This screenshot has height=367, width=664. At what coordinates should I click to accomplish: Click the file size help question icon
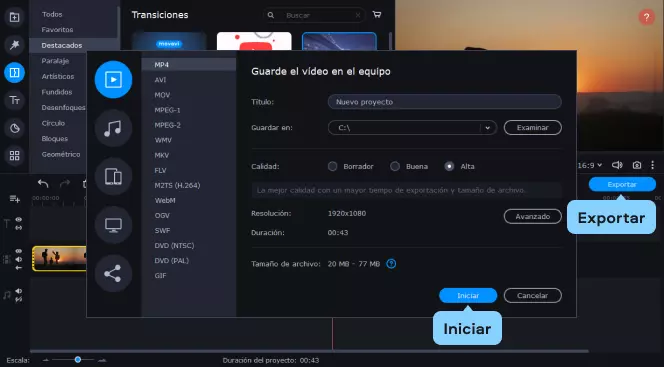(x=391, y=264)
